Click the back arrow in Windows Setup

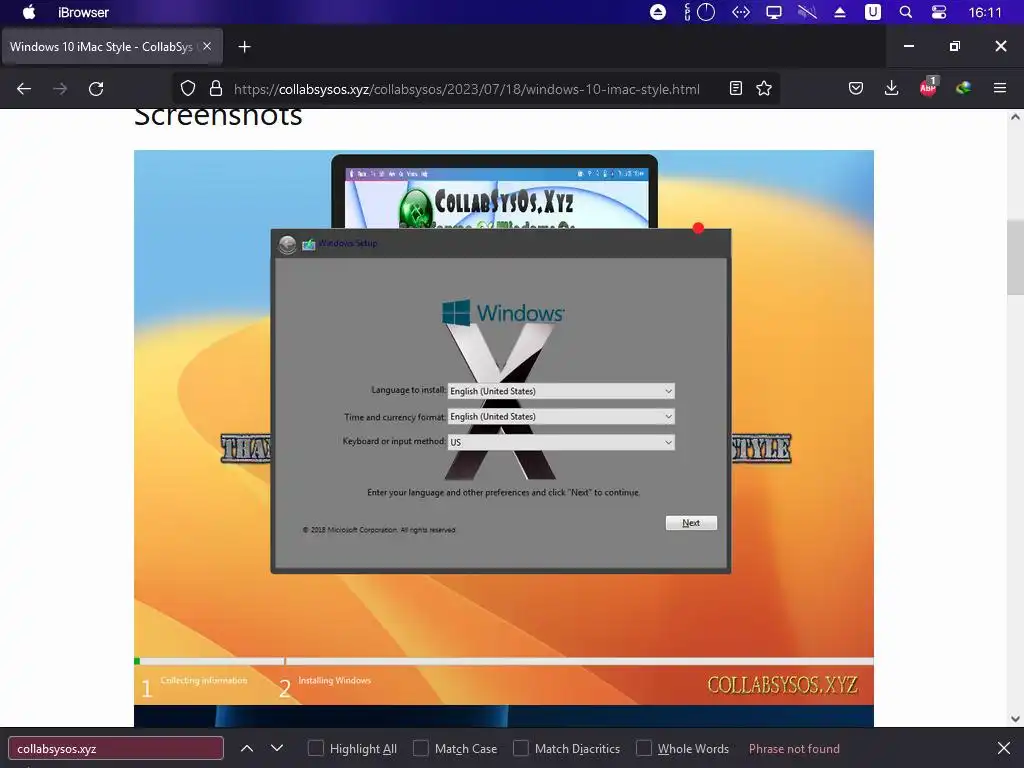point(287,244)
